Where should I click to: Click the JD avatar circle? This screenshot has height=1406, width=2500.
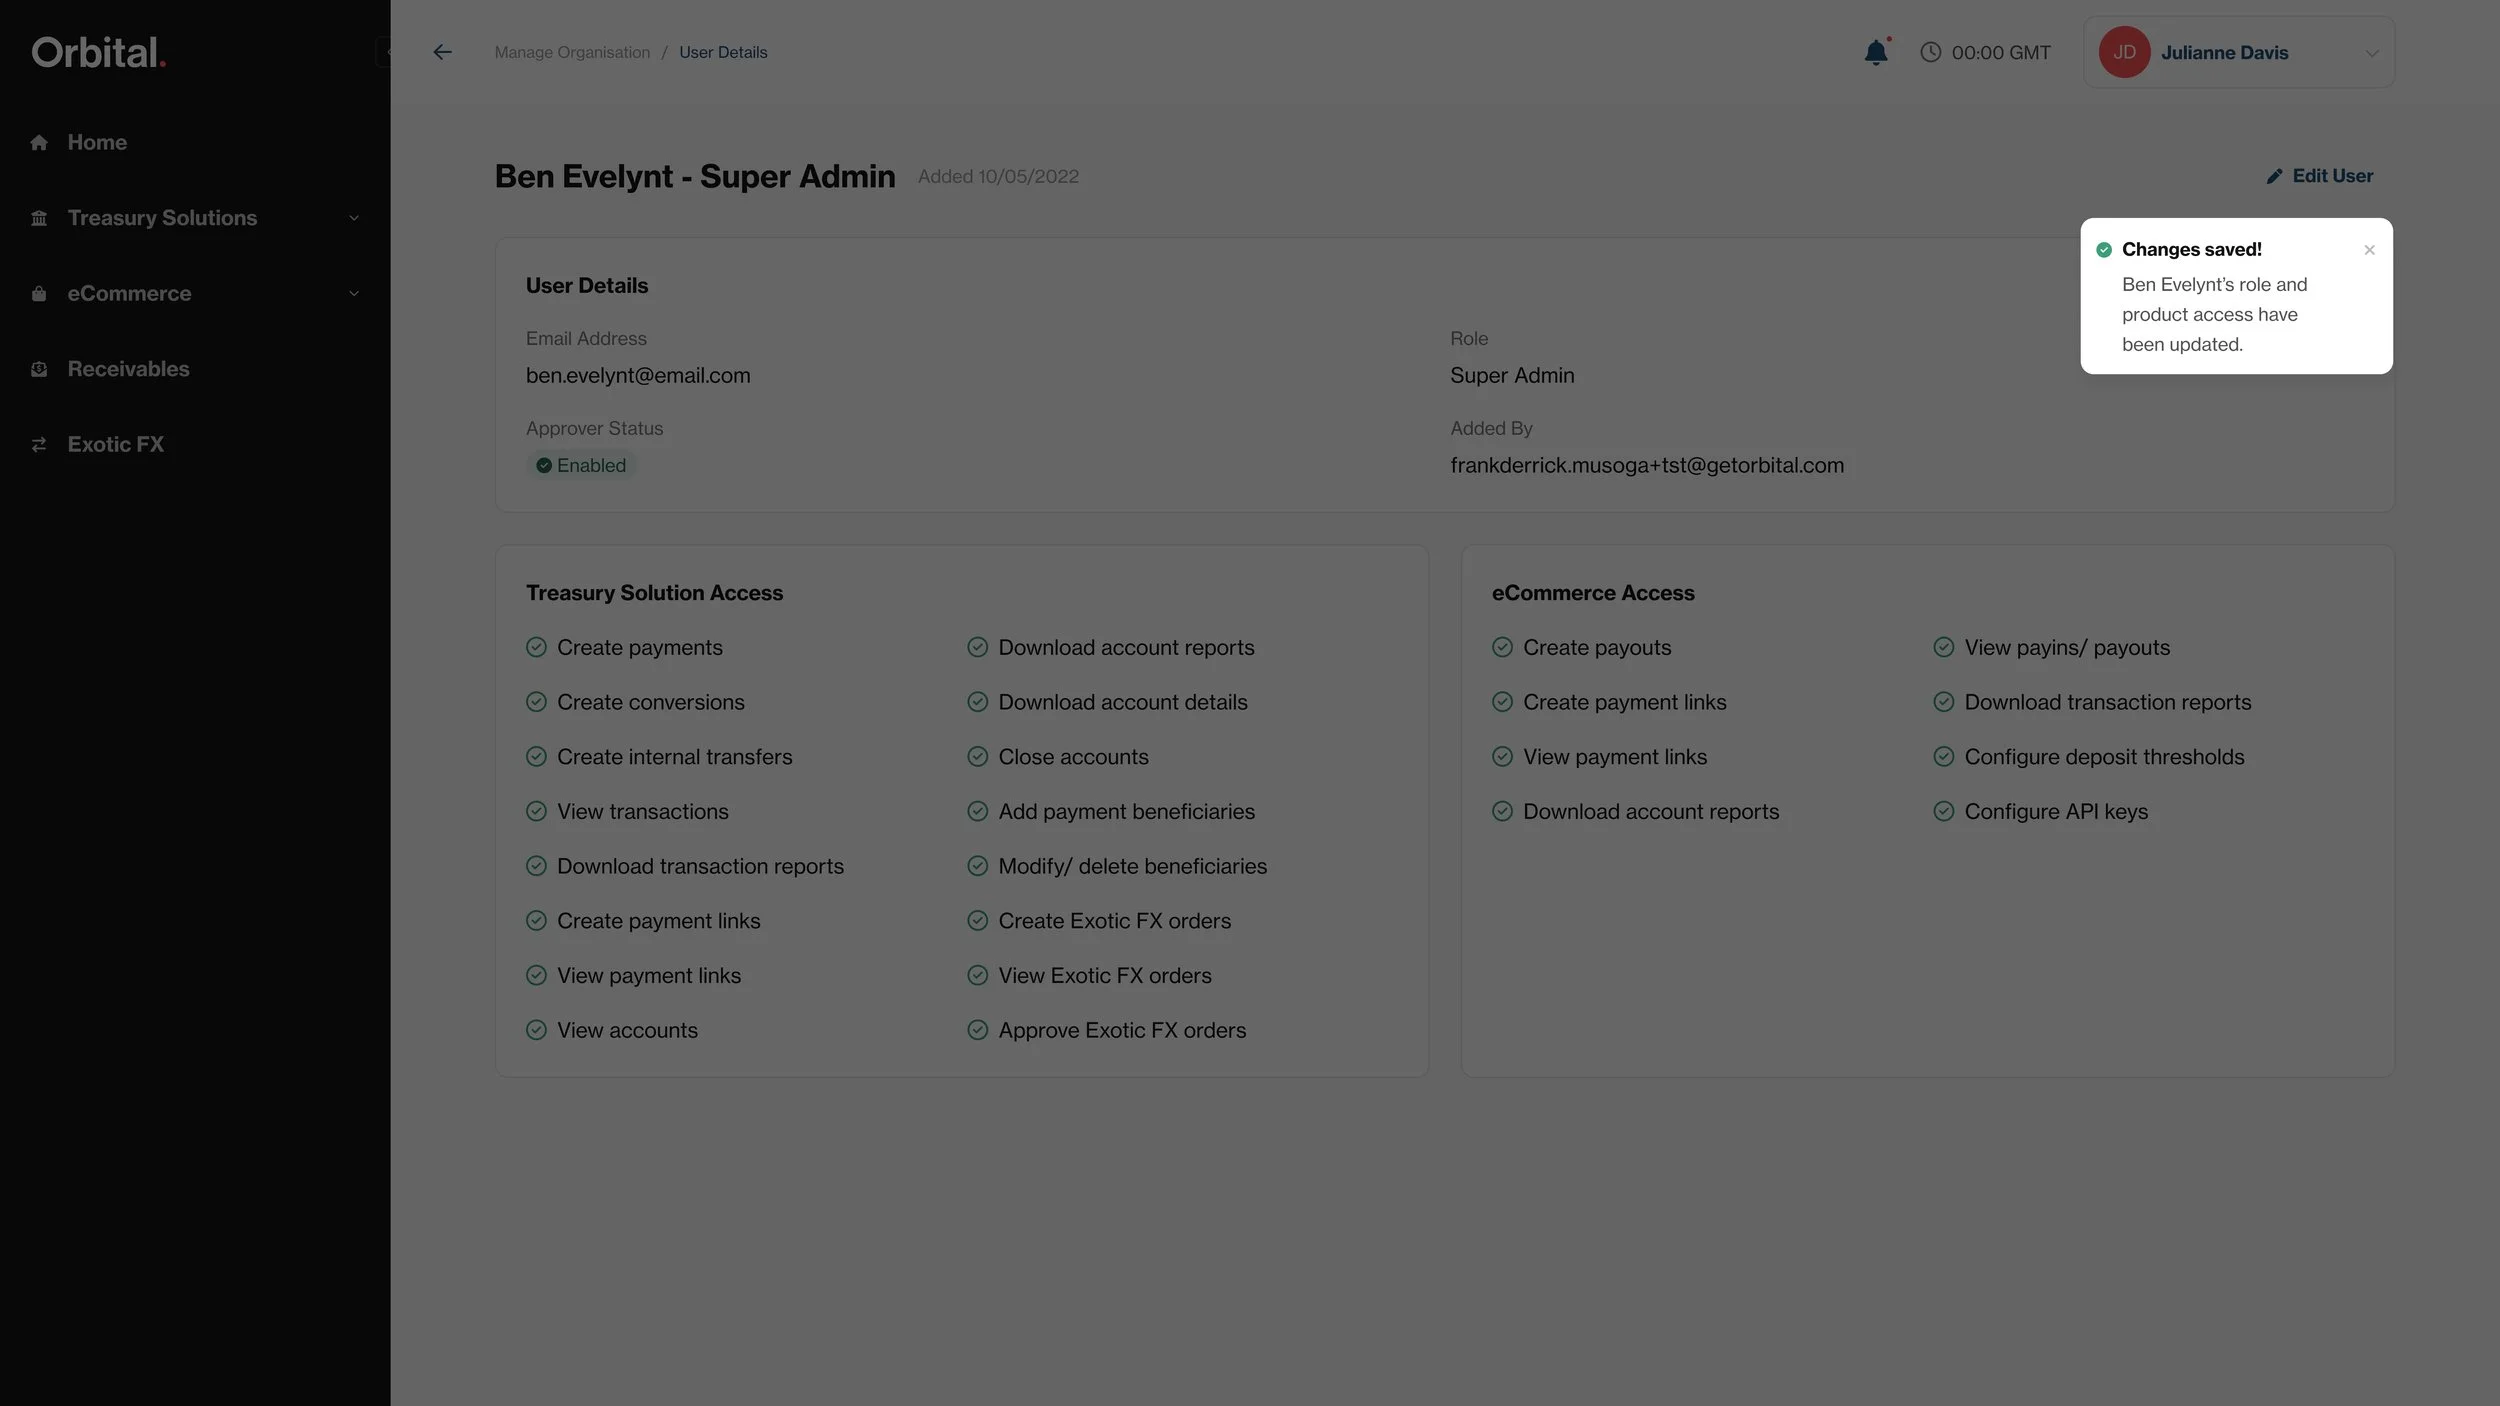coord(2124,52)
